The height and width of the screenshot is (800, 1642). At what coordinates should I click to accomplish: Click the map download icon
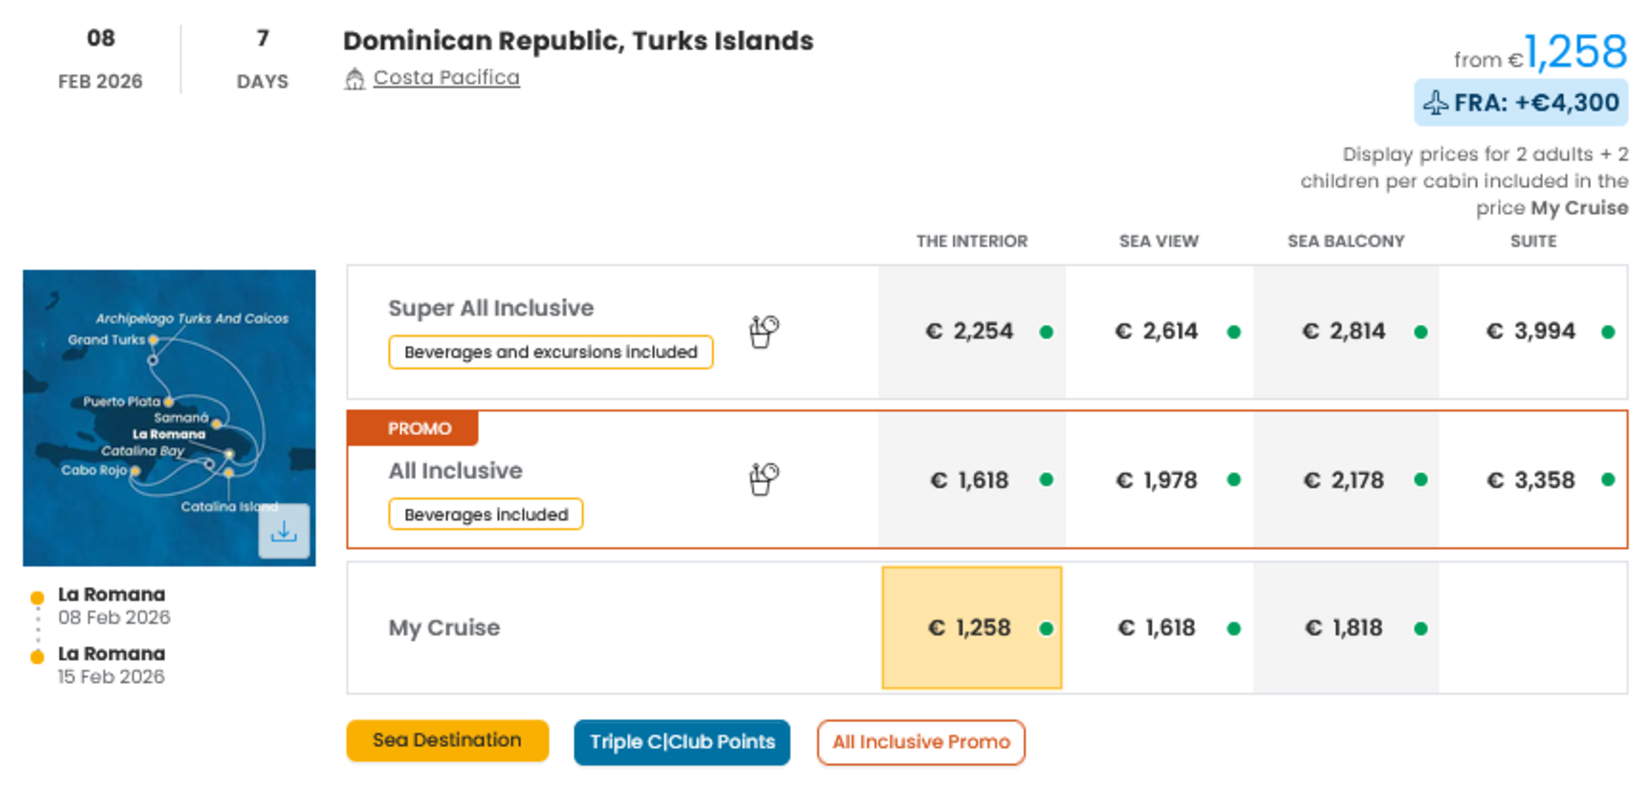[x=284, y=532]
